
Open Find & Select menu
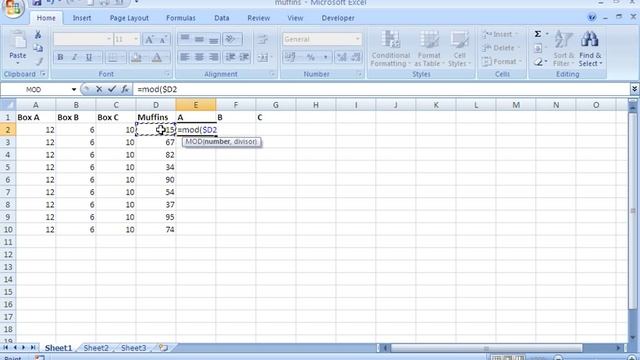tap(590, 48)
